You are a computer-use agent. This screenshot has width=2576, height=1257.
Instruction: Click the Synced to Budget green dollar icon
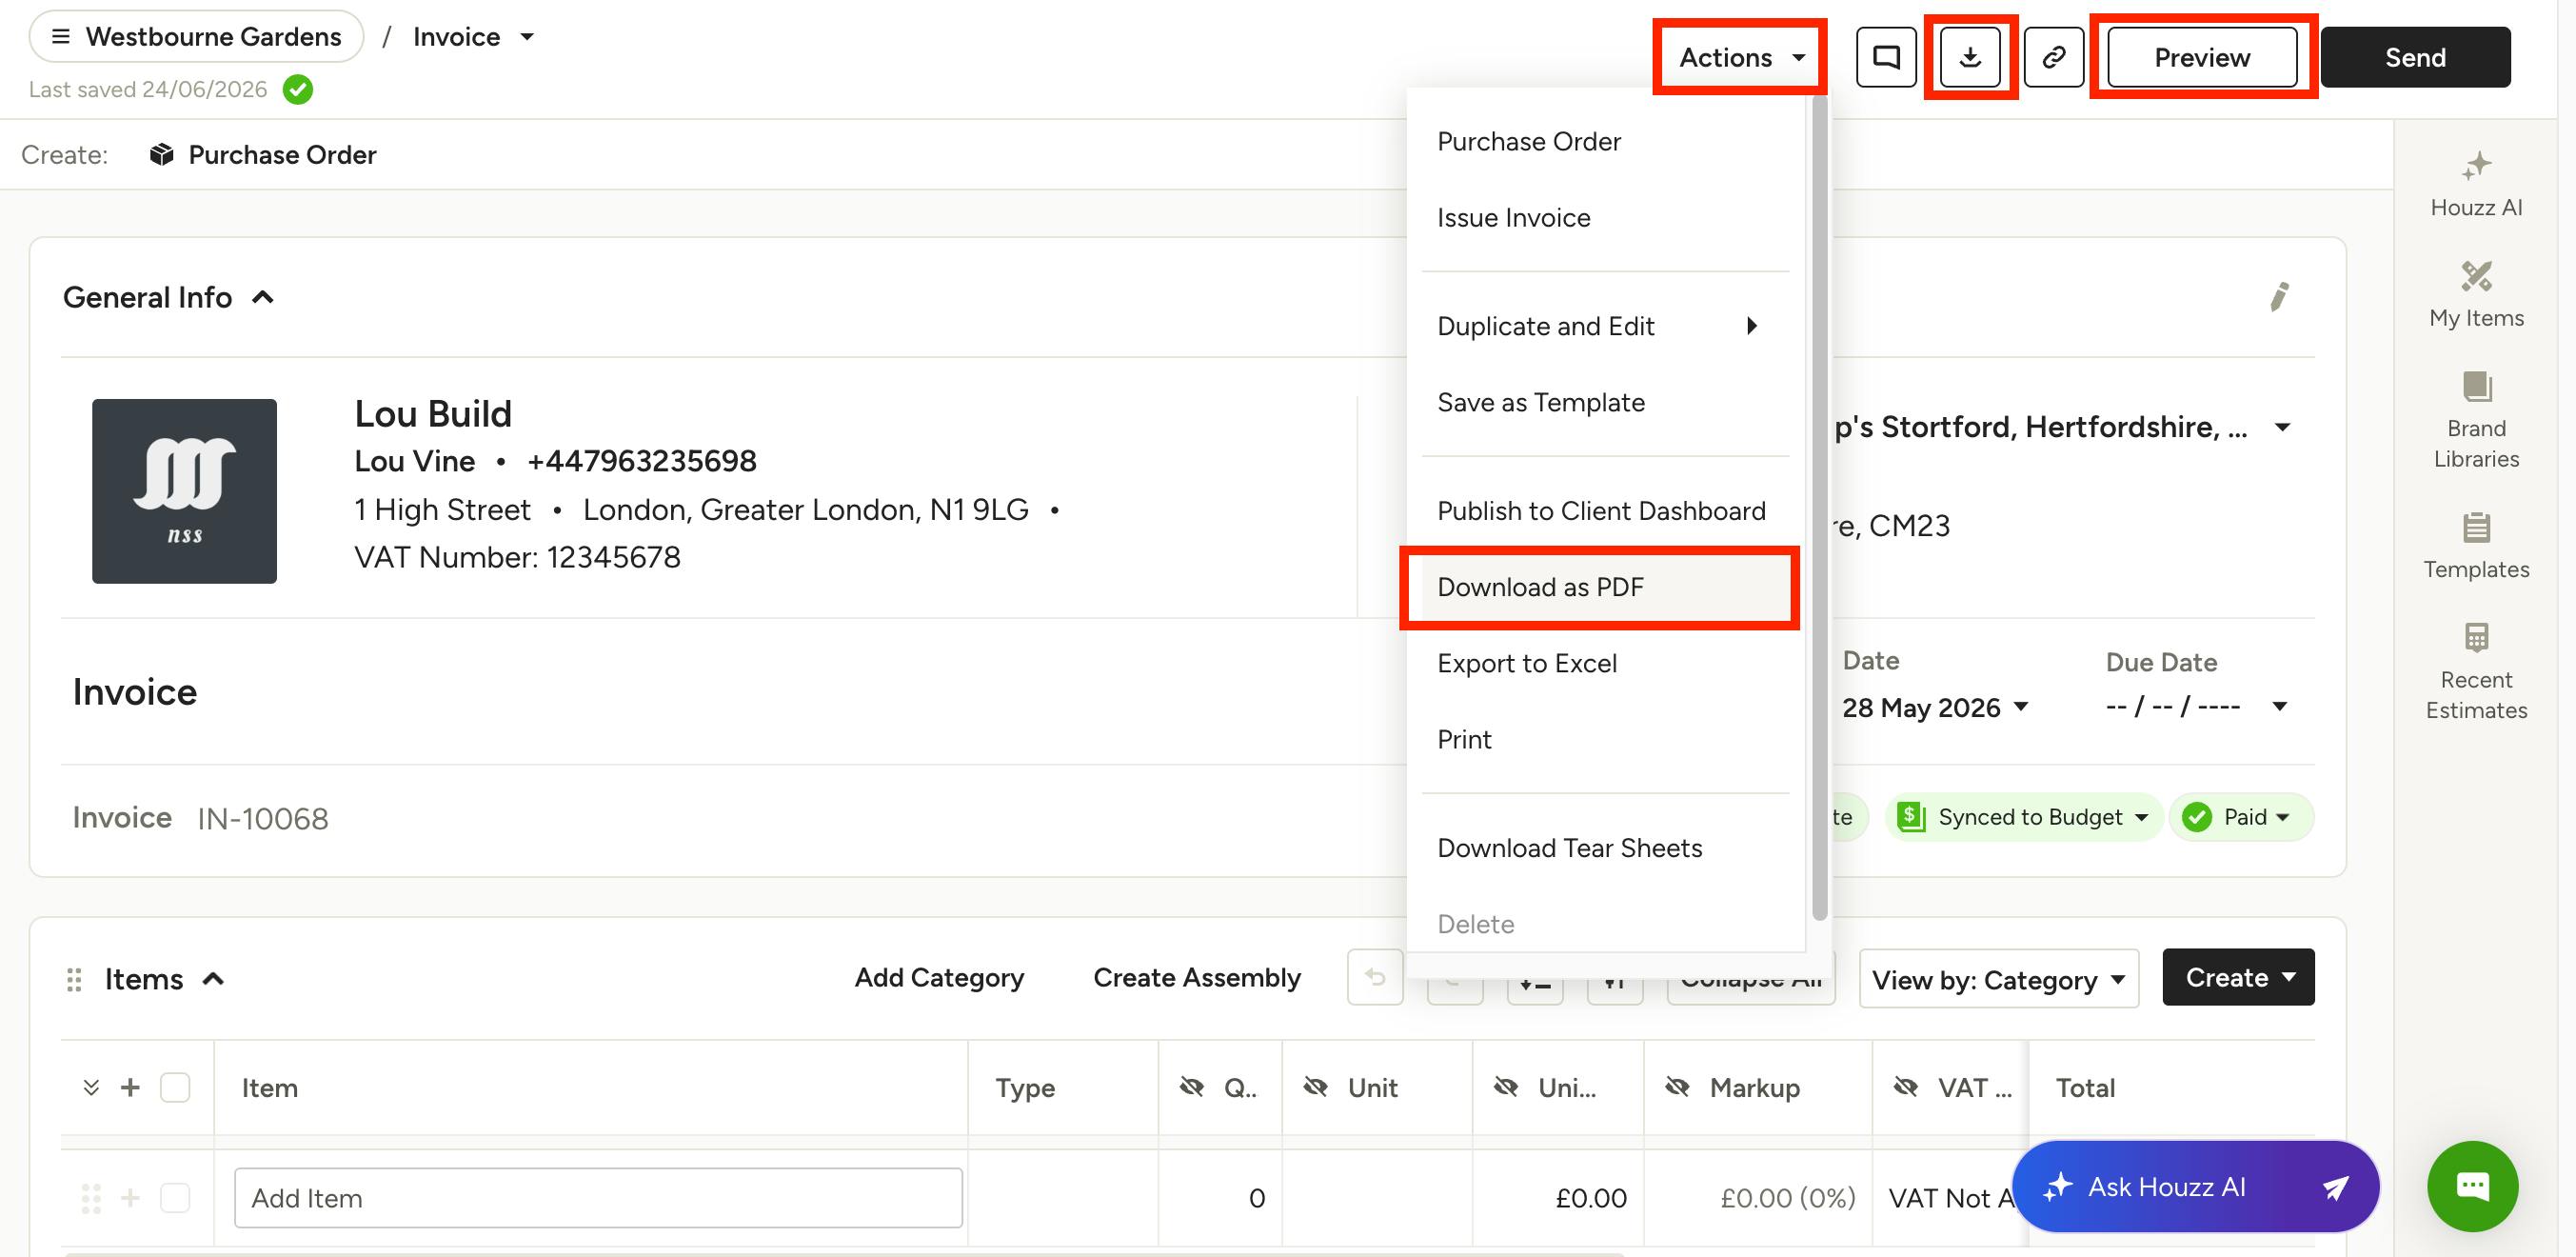[x=1911, y=817]
